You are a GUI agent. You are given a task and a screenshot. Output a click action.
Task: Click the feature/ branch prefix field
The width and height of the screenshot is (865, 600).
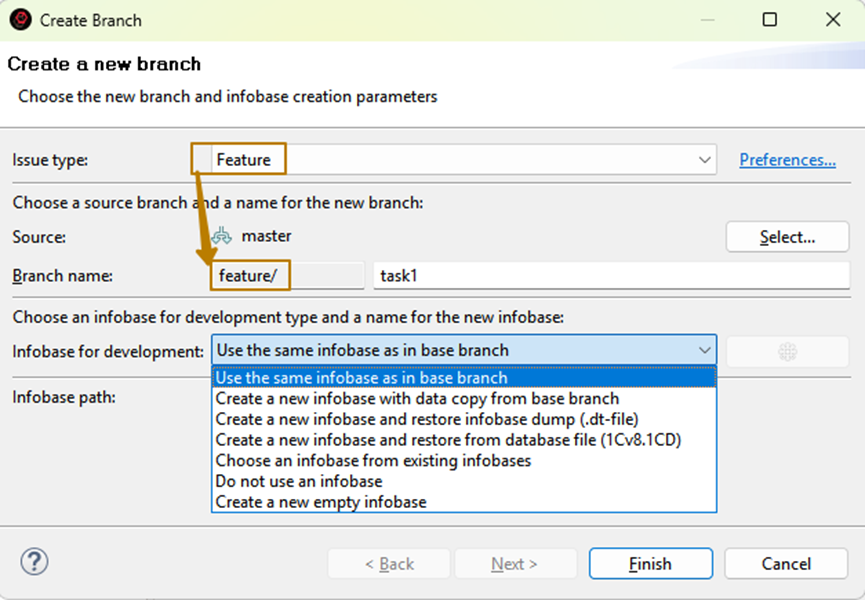click(287, 276)
